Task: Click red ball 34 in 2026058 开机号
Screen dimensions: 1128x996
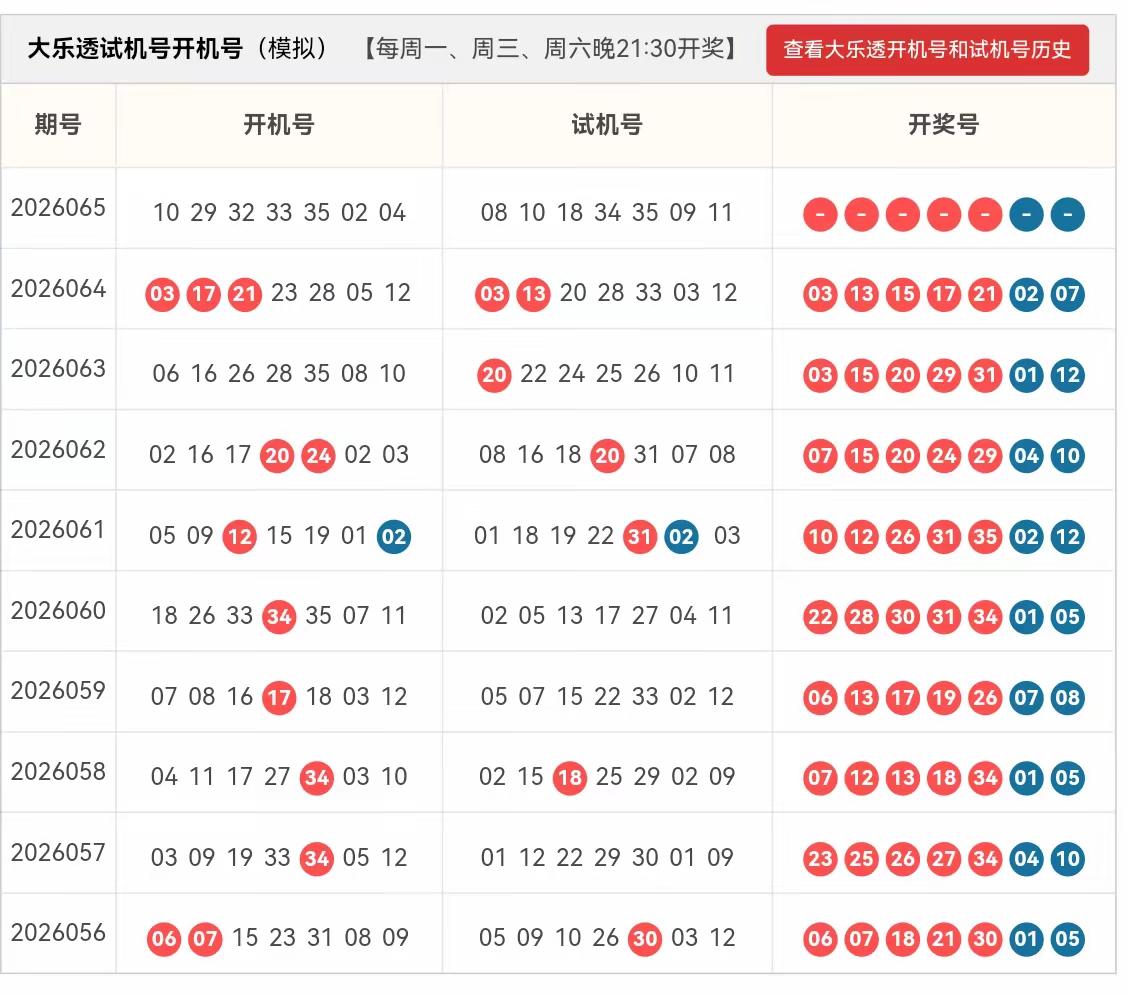Action: tap(317, 777)
